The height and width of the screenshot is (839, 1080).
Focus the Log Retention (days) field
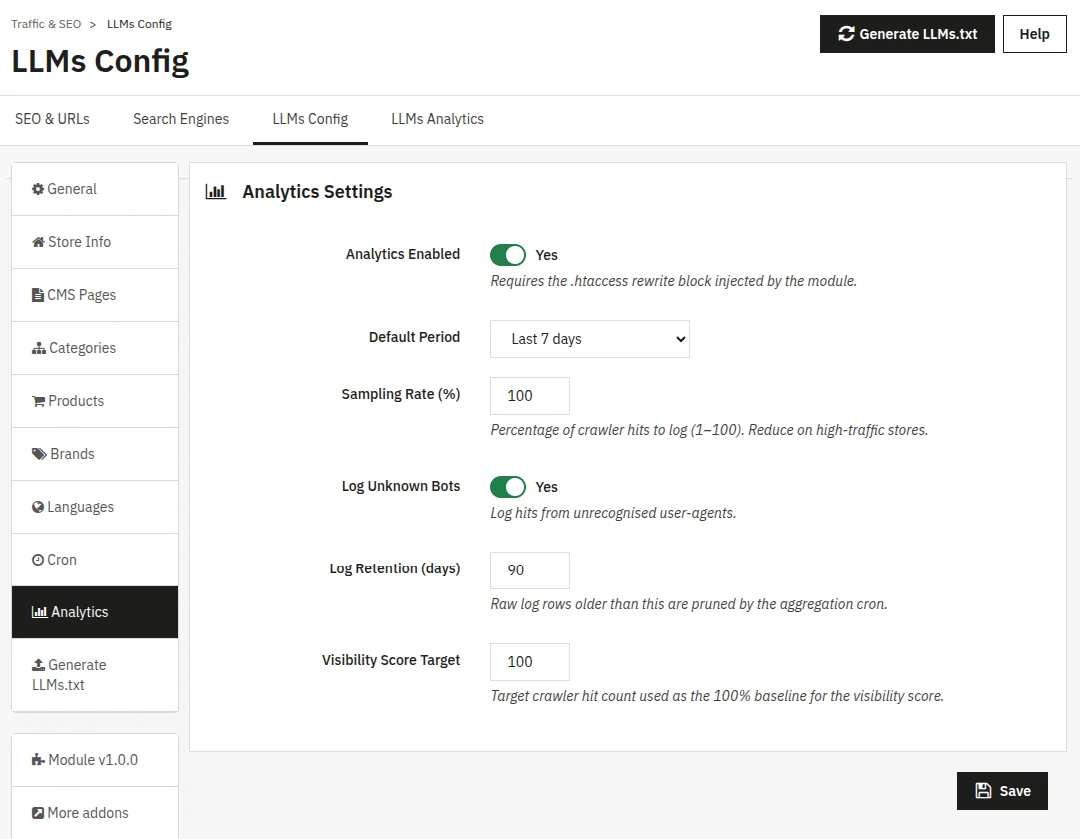click(530, 570)
